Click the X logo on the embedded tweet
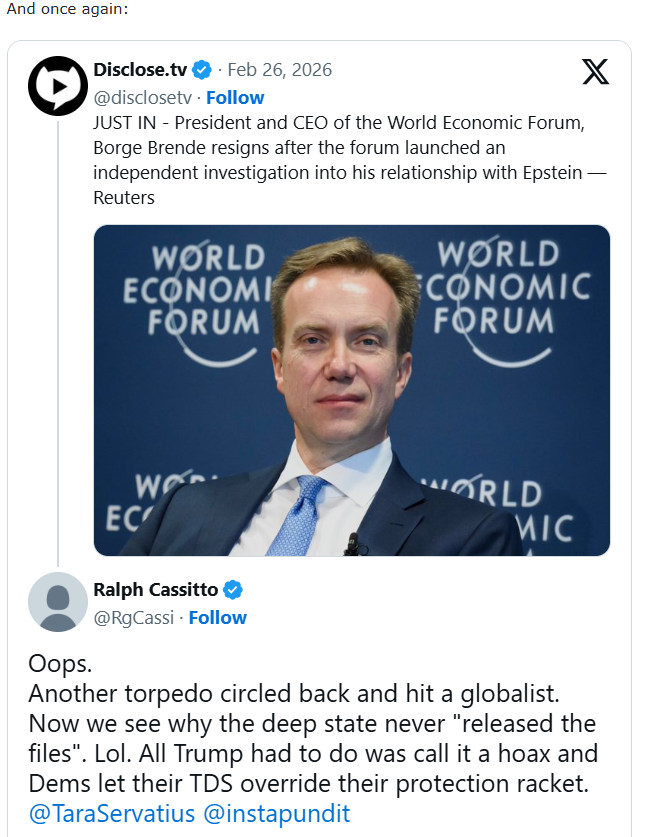Screen dimensions: 648x837 click(x=595, y=72)
